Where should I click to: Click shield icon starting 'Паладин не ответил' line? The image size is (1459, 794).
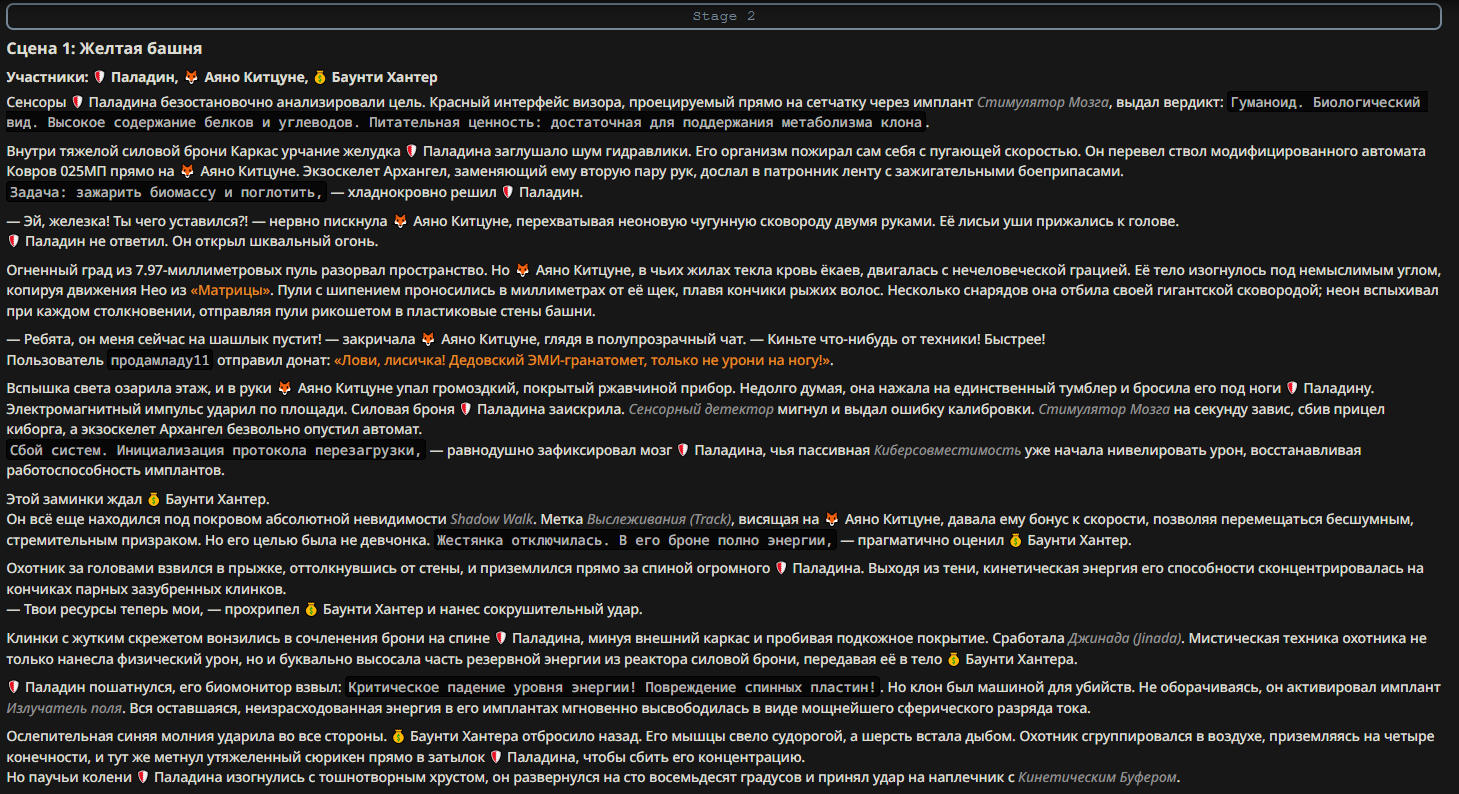tap(14, 241)
